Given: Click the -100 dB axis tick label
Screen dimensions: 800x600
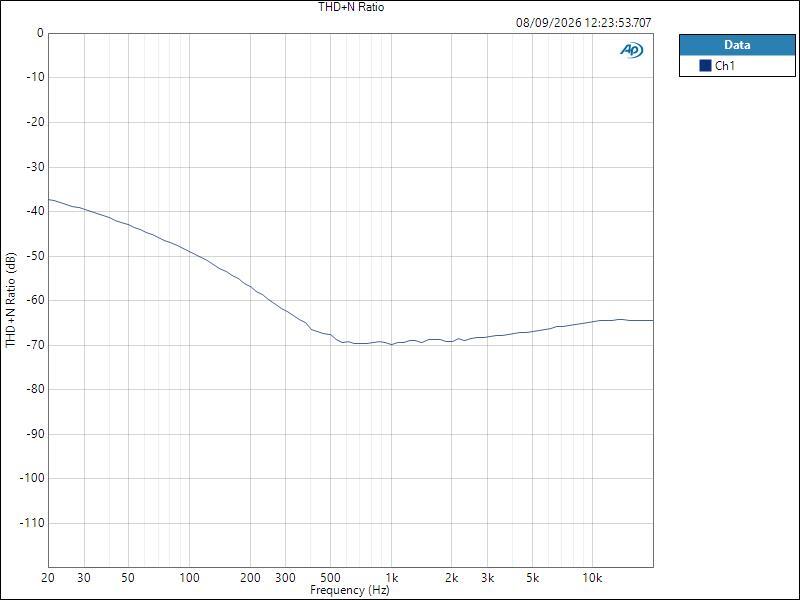Looking at the screenshot, I should [x=32, y=478].
